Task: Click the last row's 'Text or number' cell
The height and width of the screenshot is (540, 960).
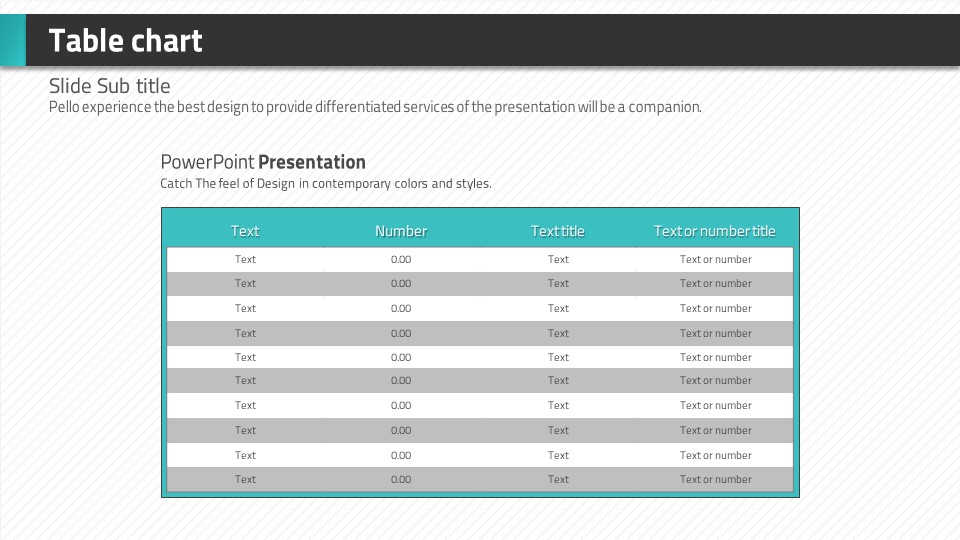Action: (x=715, y=480)
